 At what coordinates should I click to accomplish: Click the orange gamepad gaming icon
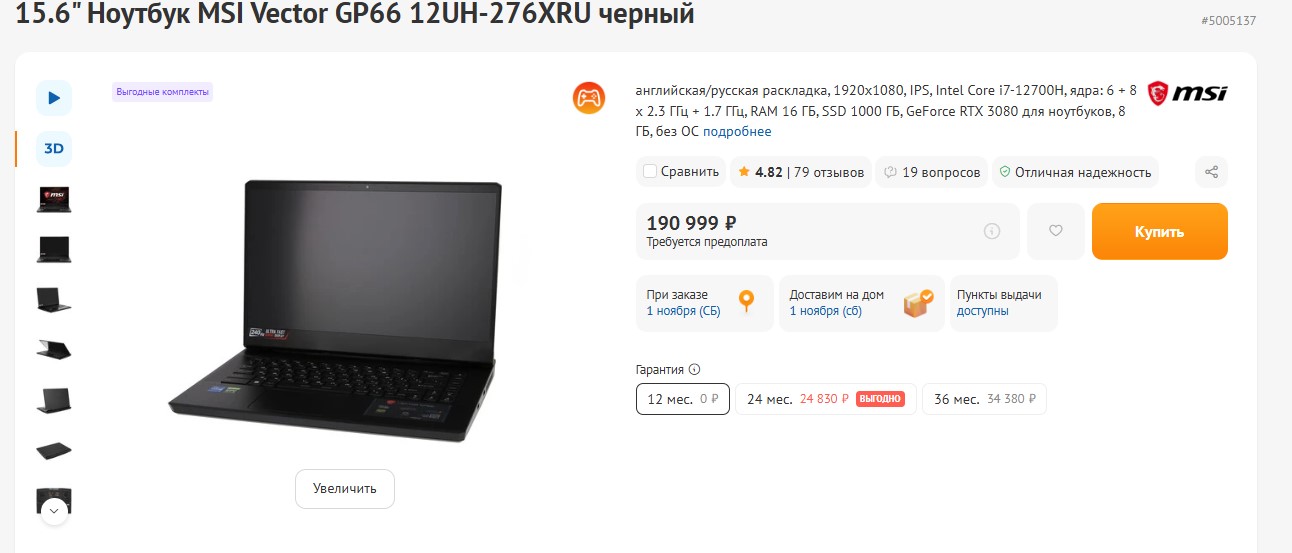(x=588, y=98)
